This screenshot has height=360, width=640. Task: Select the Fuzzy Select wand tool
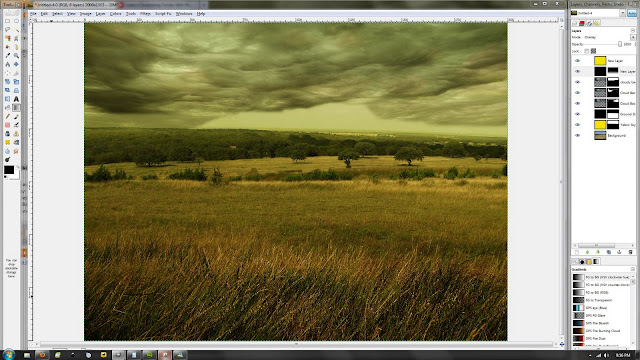coord(16,29)
